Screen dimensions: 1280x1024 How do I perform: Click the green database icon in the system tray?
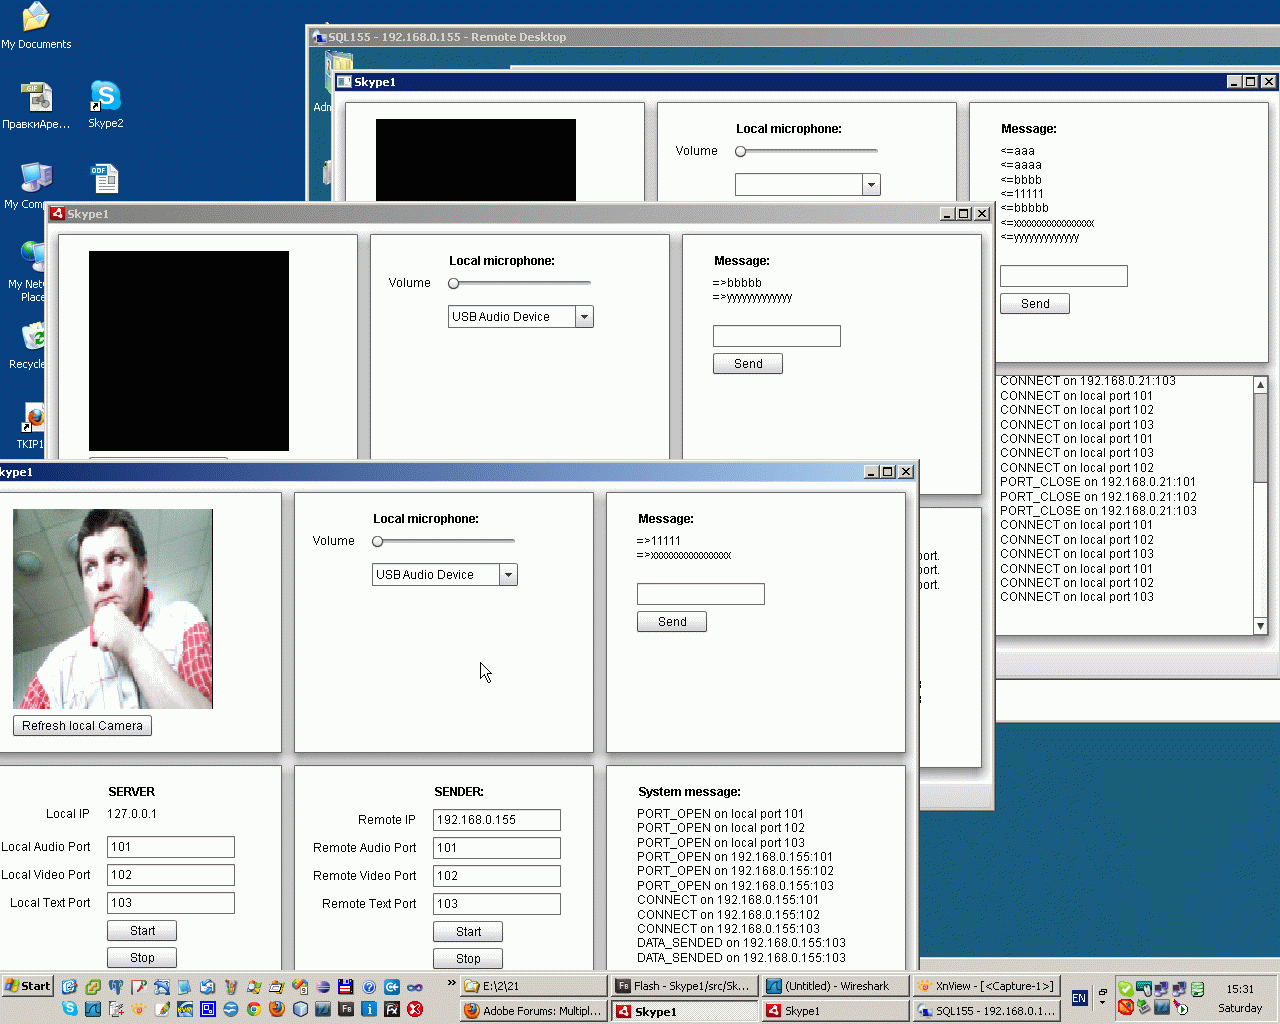[x=1197, y=989]
